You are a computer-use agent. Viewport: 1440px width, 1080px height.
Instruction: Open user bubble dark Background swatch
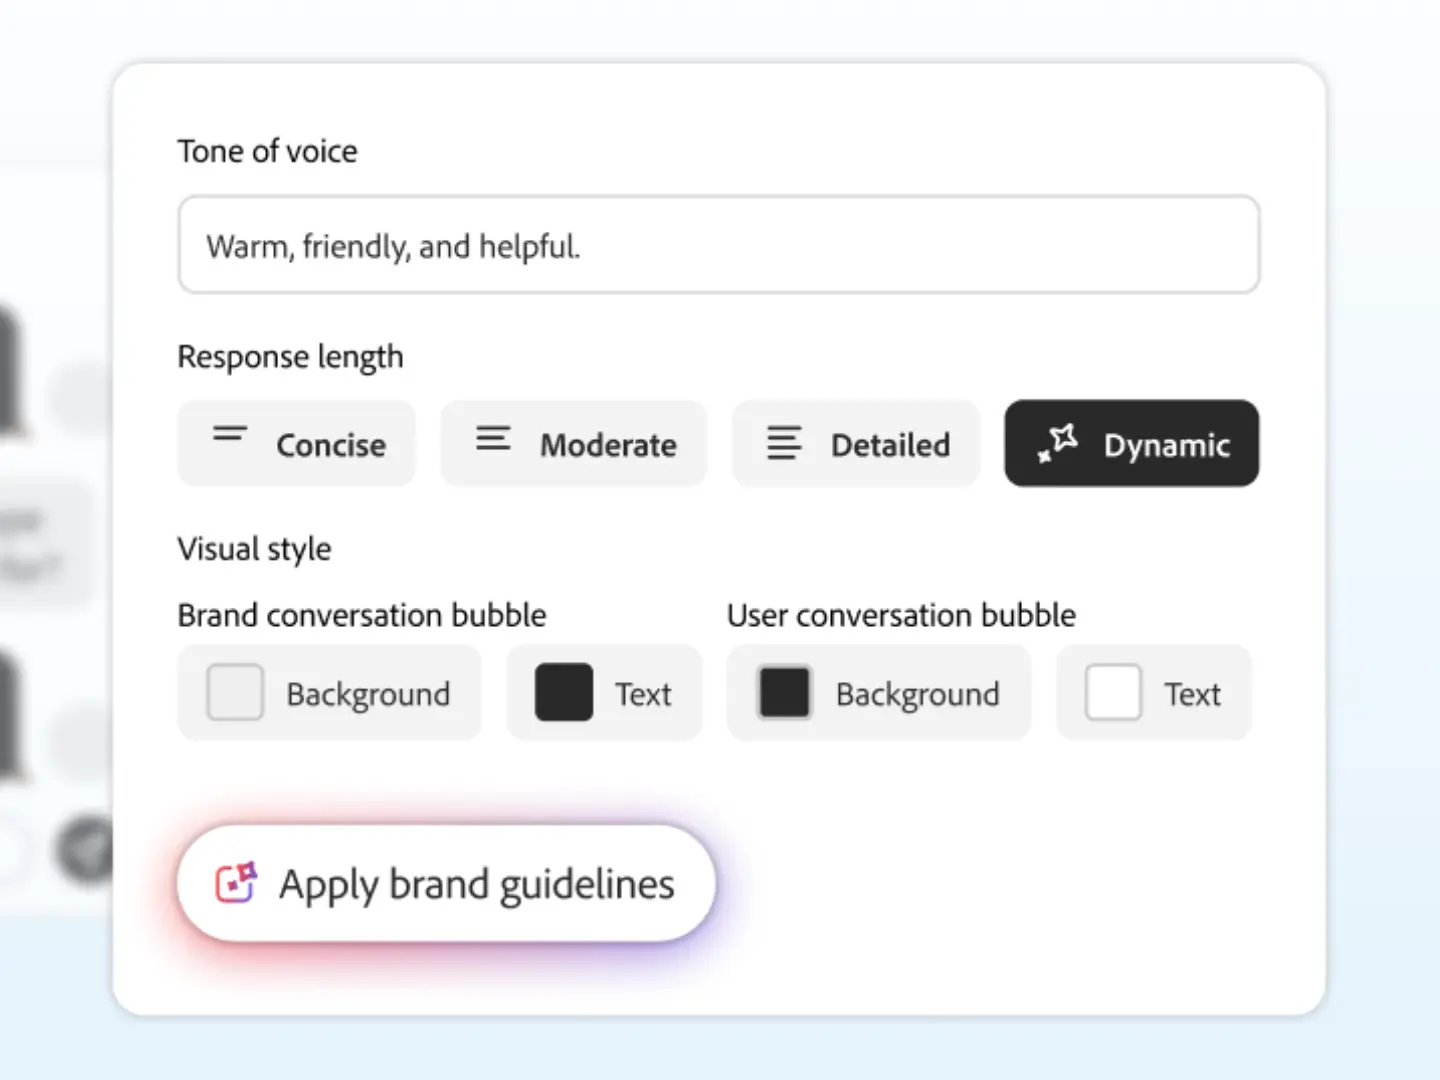pos(785,693)
